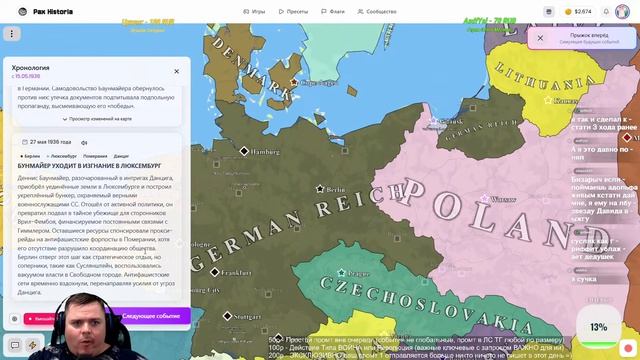Select the Hamburg diamond city marker
This screenshot has width=640, height=360.
[244, 151]
